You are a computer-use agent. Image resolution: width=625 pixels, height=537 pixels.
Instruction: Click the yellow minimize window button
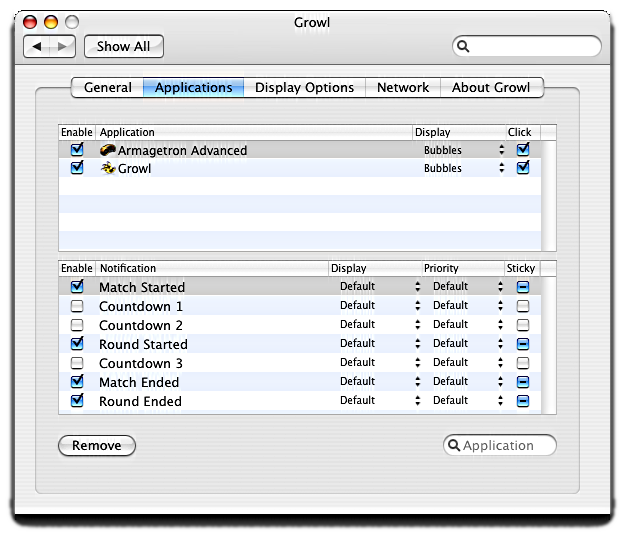[x=51, y=22]
